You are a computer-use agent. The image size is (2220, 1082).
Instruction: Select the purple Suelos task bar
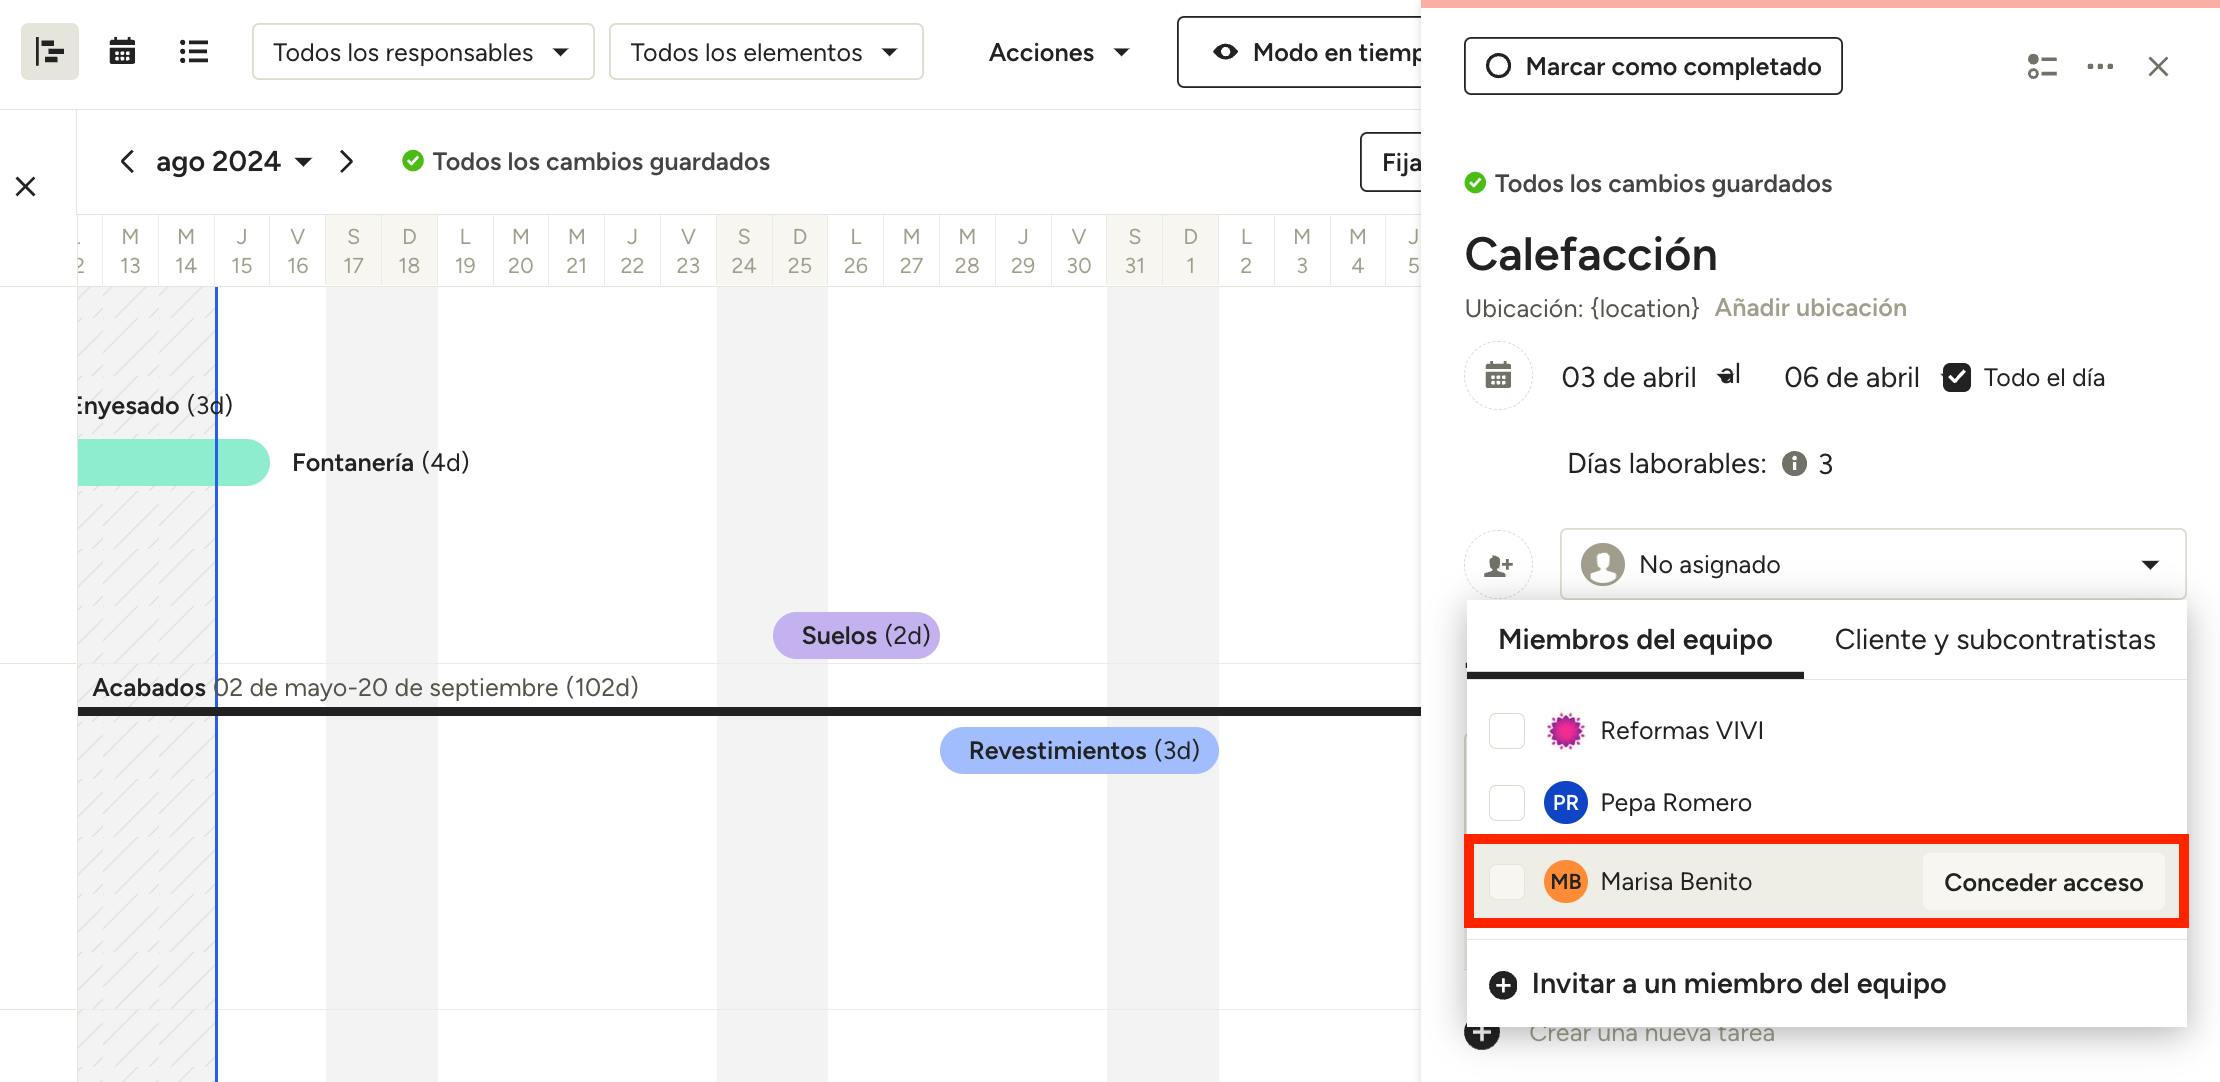[x=856, y=636]
